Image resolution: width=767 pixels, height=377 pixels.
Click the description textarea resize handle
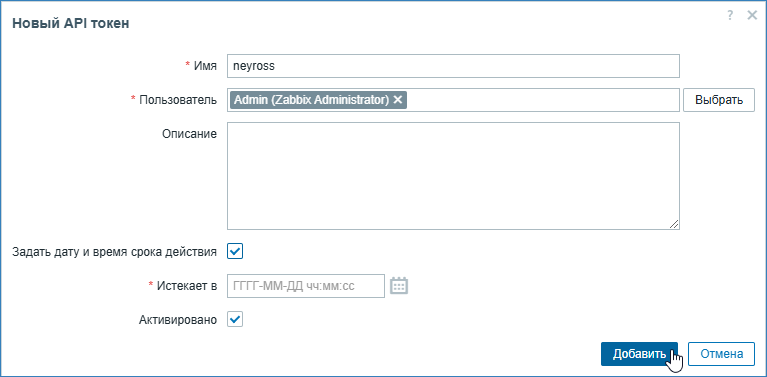click(x=674, y=224)
